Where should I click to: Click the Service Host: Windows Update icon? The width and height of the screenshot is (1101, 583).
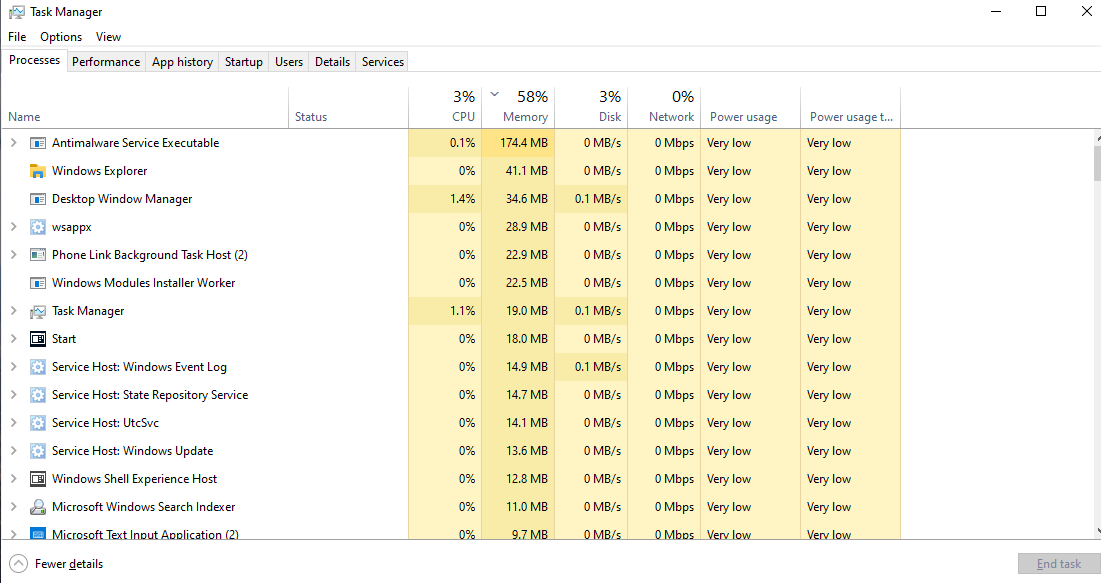tap(38, 451)
